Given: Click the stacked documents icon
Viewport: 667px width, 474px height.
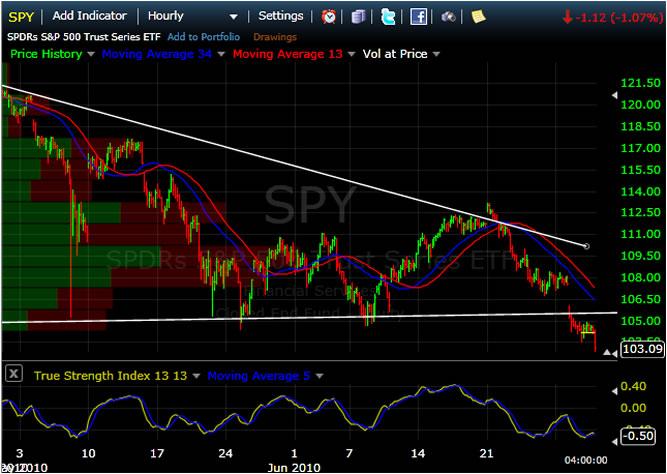Looking at the screenshot, I should (359, 17).
